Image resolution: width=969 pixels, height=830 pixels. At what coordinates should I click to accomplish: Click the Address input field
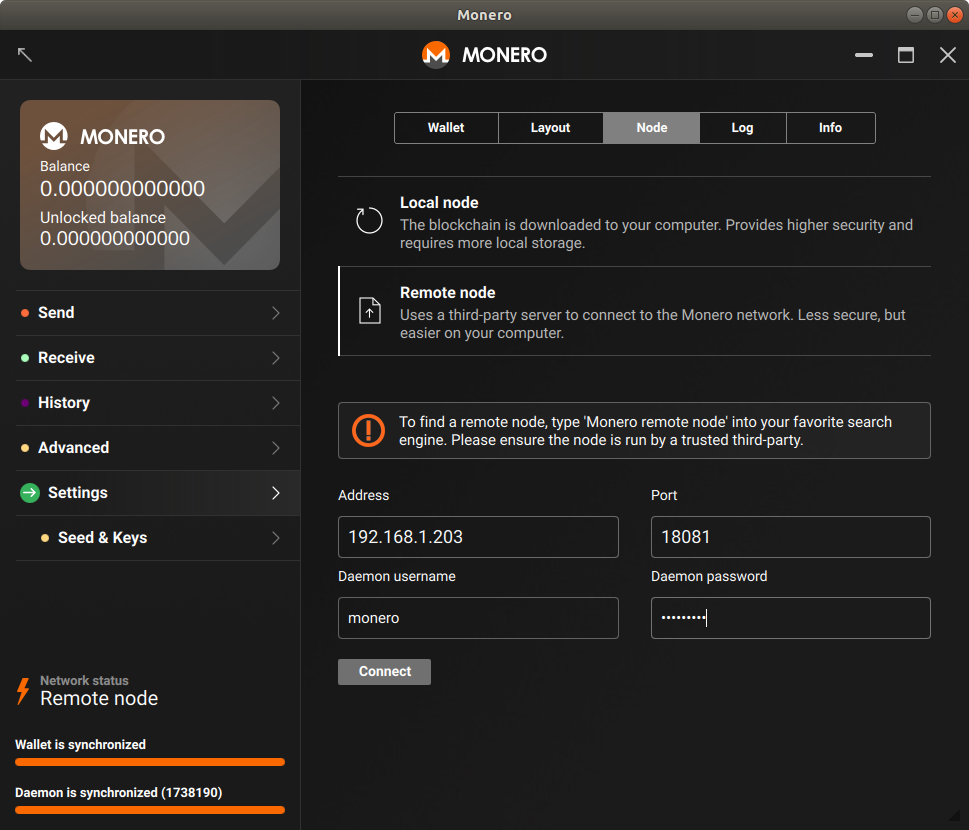coord(478,537)
